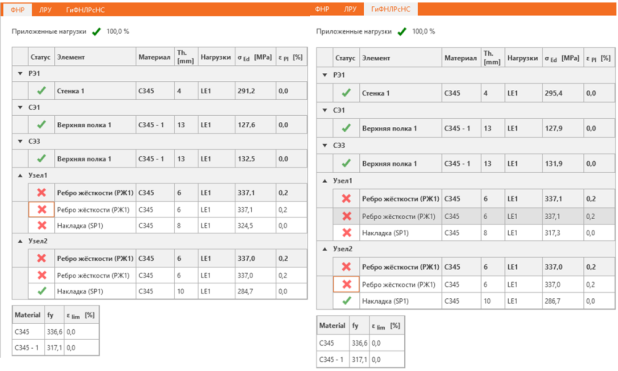Click red cross in selected grey Узел1 row, right

(x=346, y=216)
